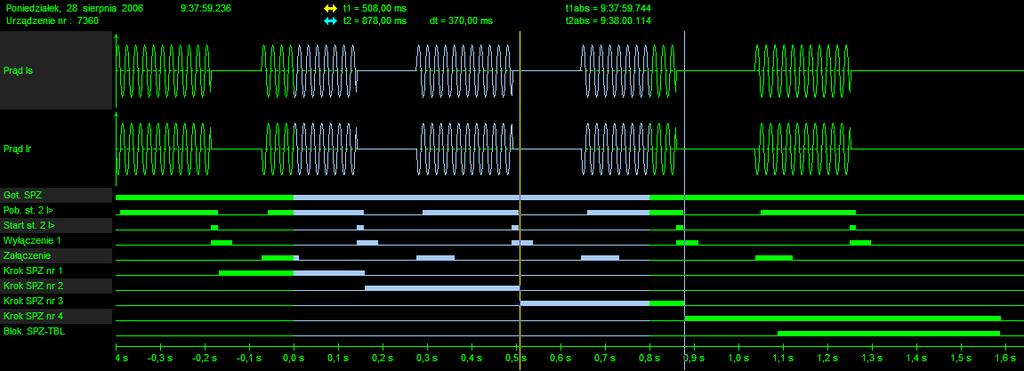Click the cyan t2 cursor arrow icon
Viewport: 1024px width, 371px height.
click(330, 21)
